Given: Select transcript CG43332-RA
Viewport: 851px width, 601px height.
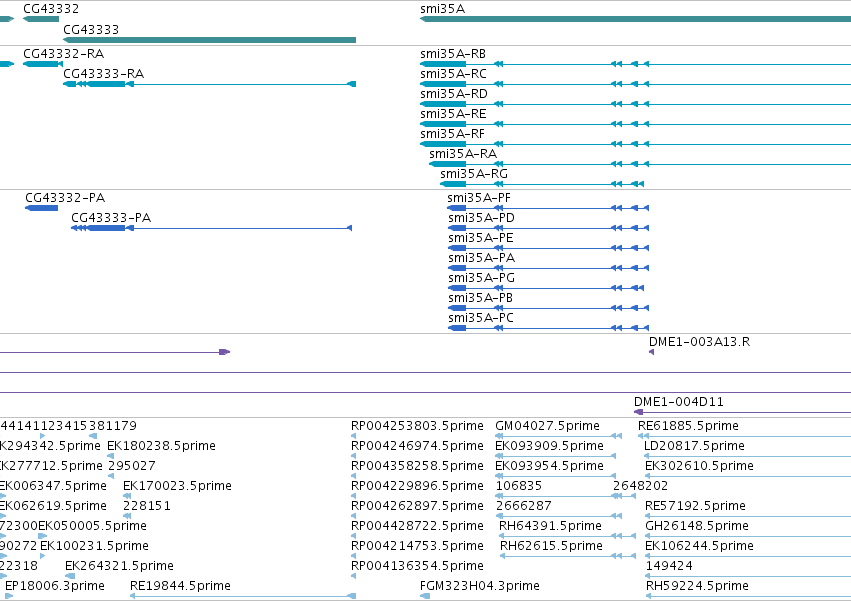Looking at the screenshot, I should click(63, 54).
